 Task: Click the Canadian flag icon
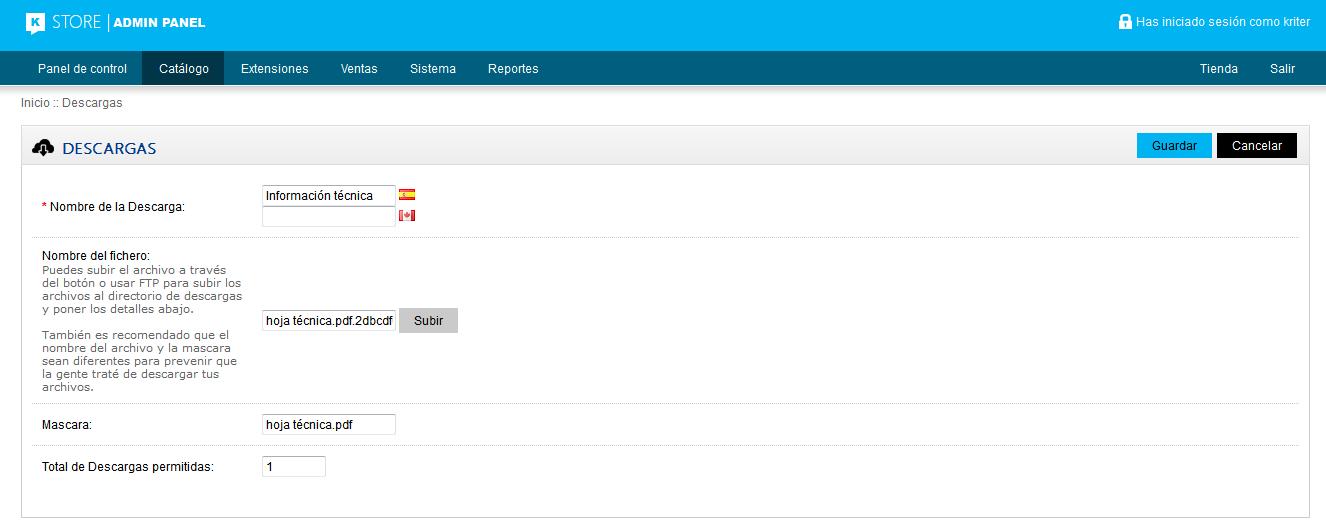pos(407,216)
